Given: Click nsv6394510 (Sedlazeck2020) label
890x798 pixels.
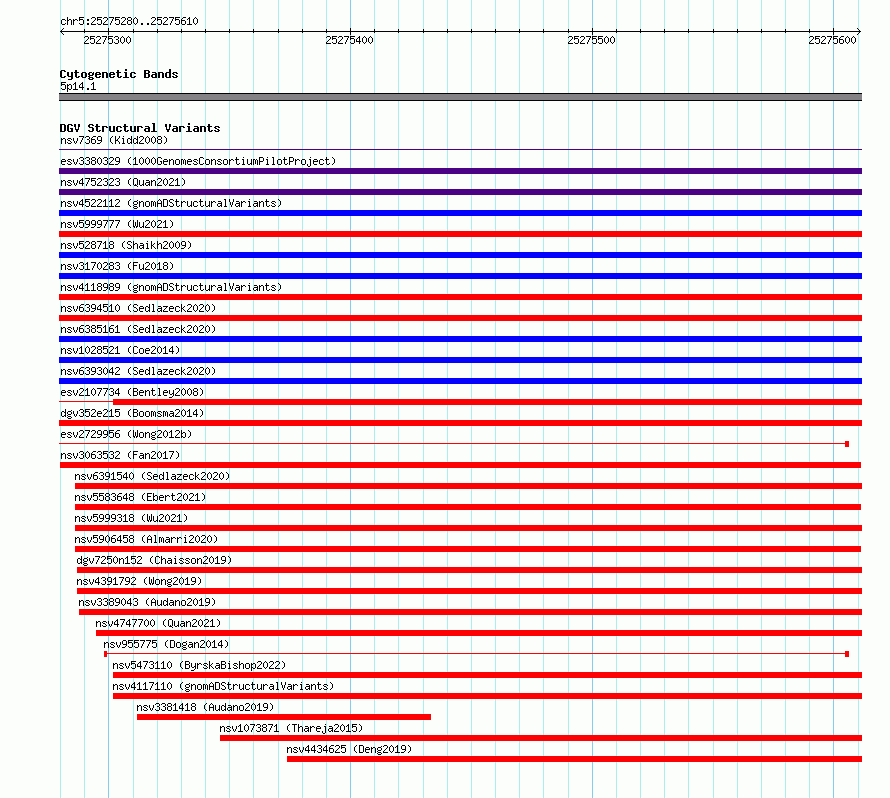Looking at the screenshot, I should pos(138,308).
